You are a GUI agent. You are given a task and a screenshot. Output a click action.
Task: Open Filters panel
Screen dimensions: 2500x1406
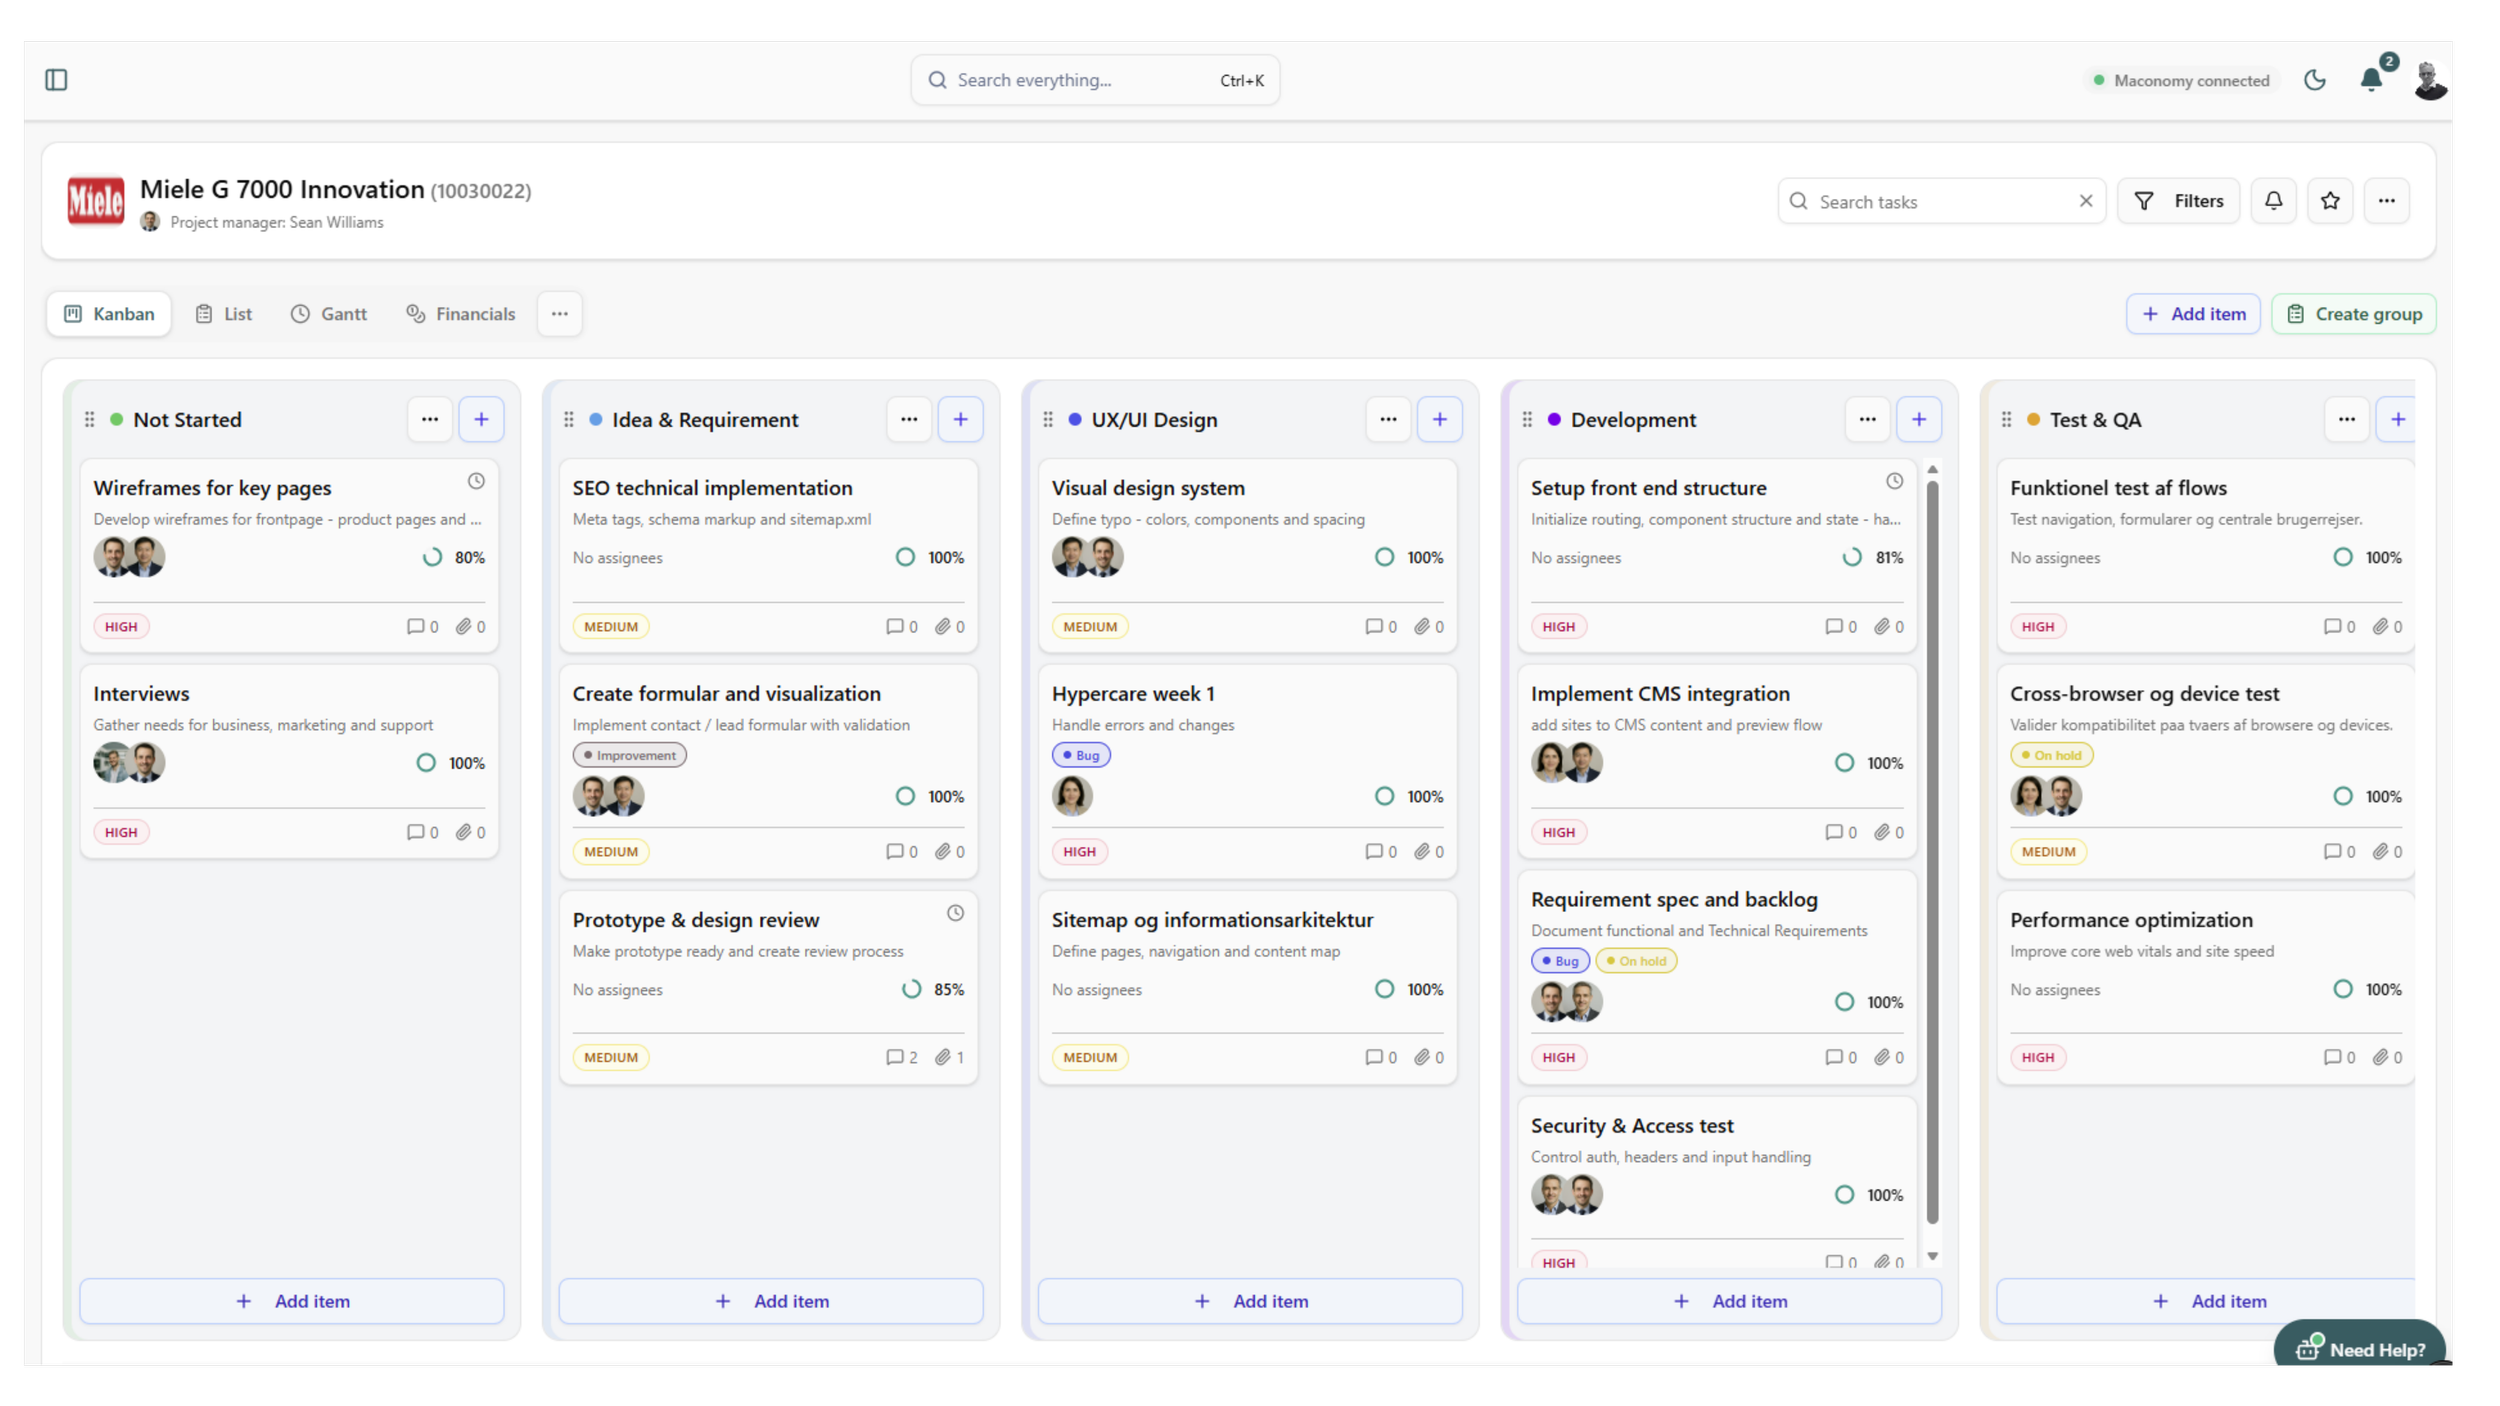point(2178,201)
